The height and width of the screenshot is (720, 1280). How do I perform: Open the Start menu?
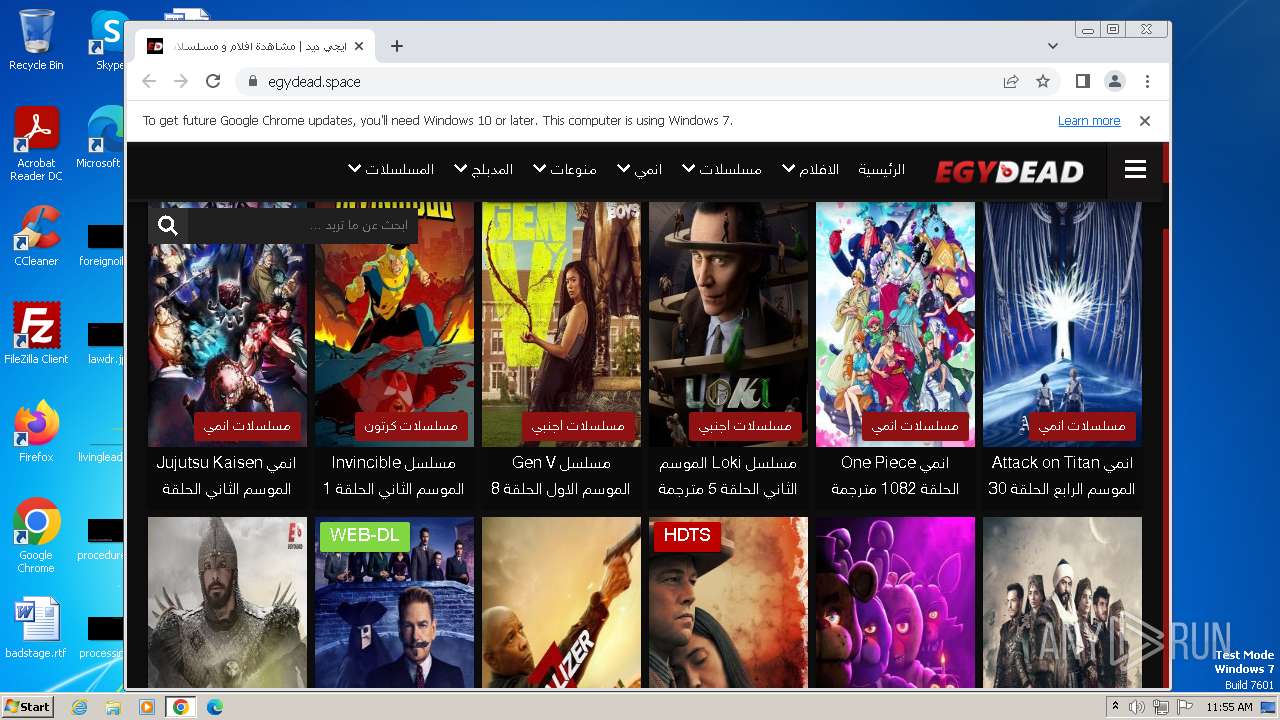(27, 706)
